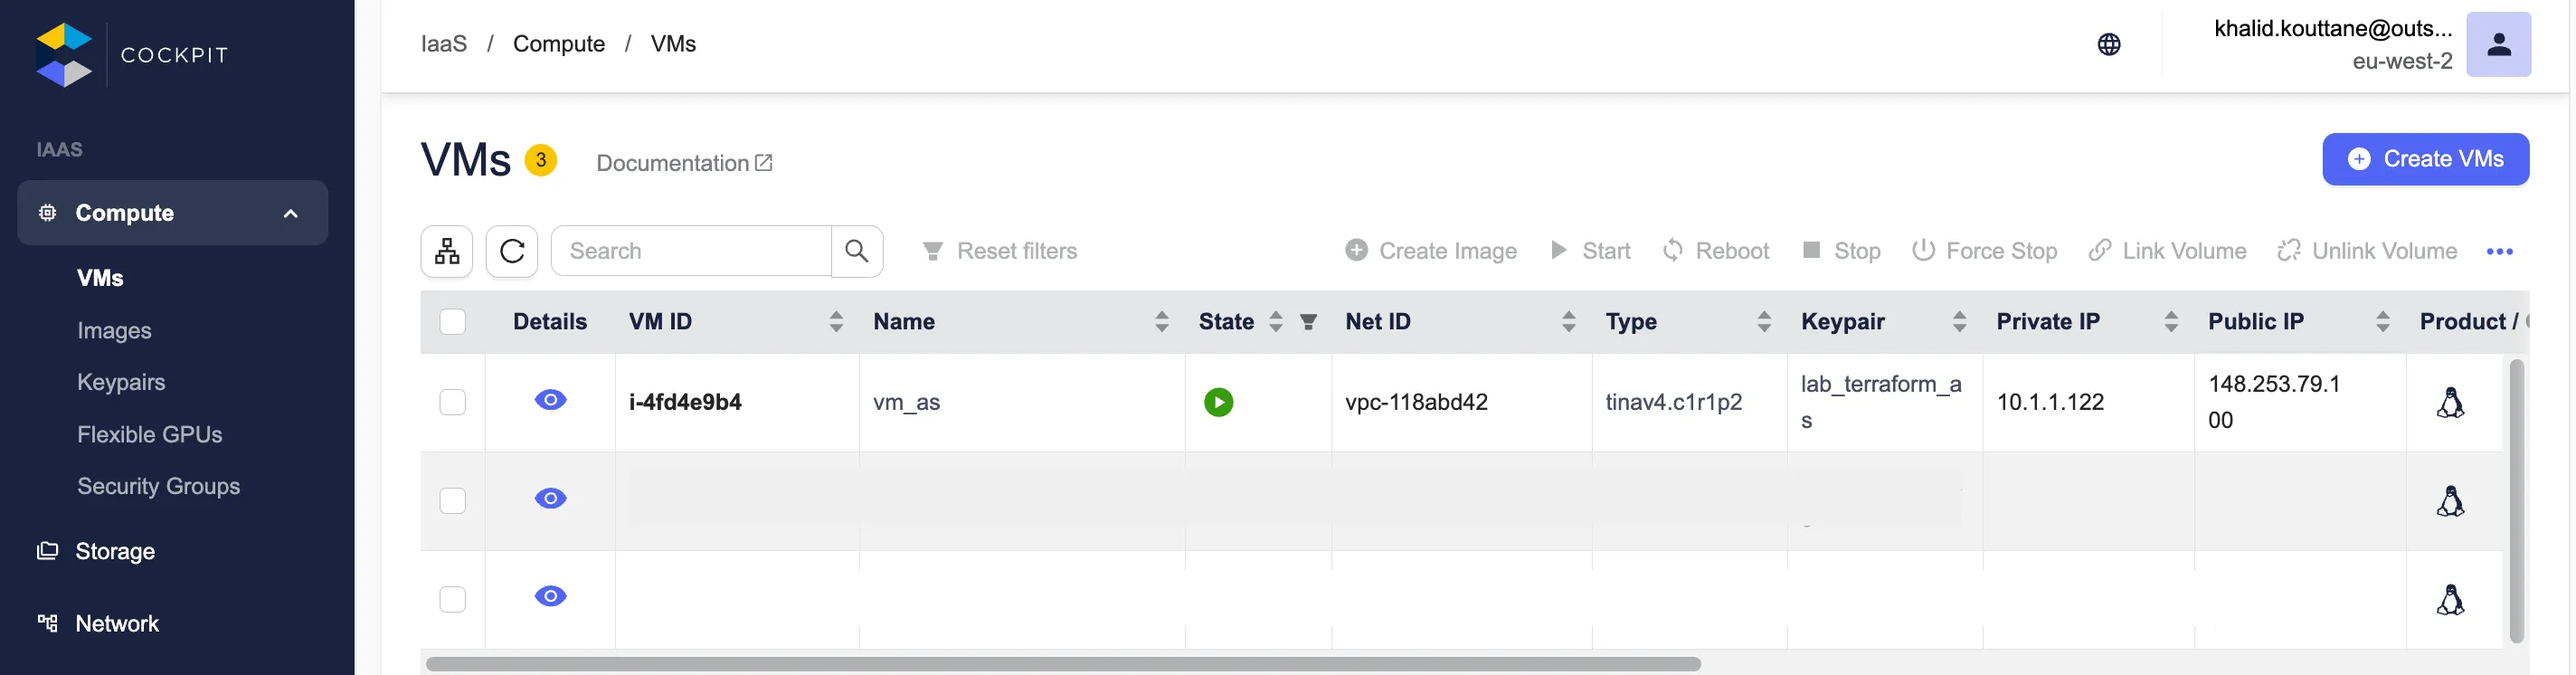The image size is (2576, 675).
Task: Sort the table by VM ID
Action: [836, 322]
